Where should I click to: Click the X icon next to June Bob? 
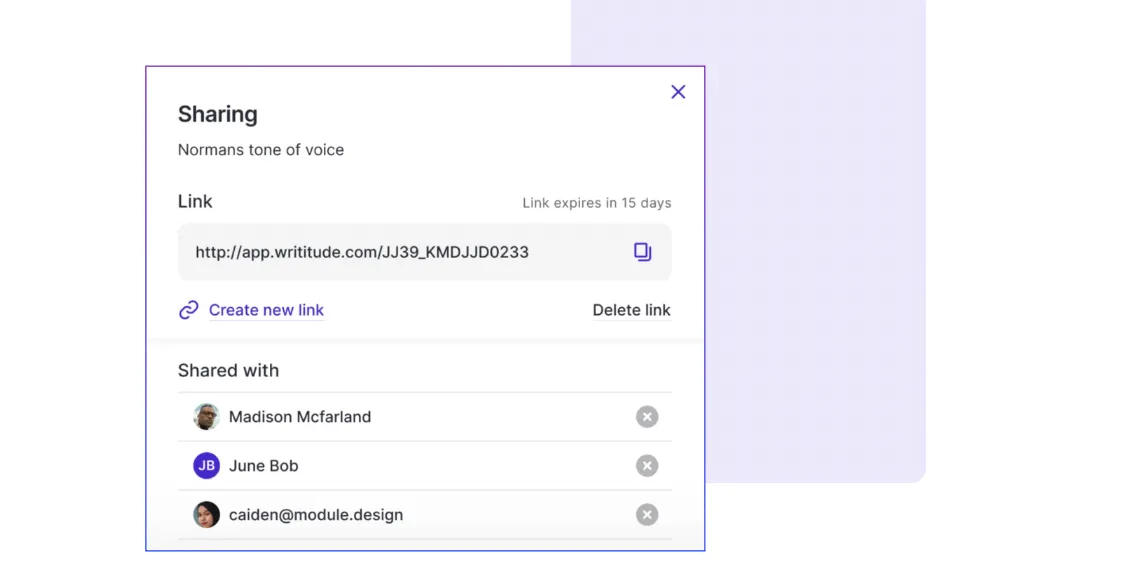click(x=647, y=466)
